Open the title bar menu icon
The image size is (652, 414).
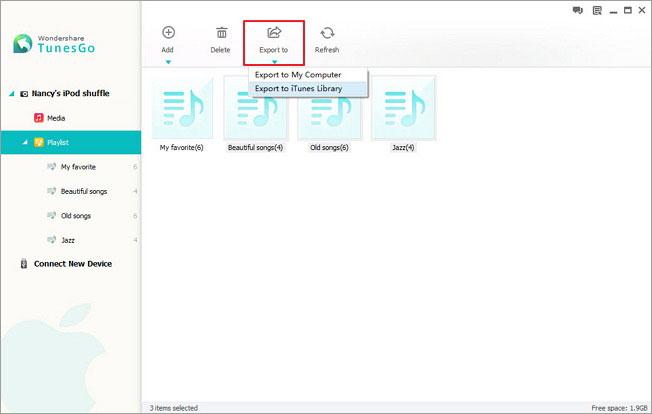point(594,10)
